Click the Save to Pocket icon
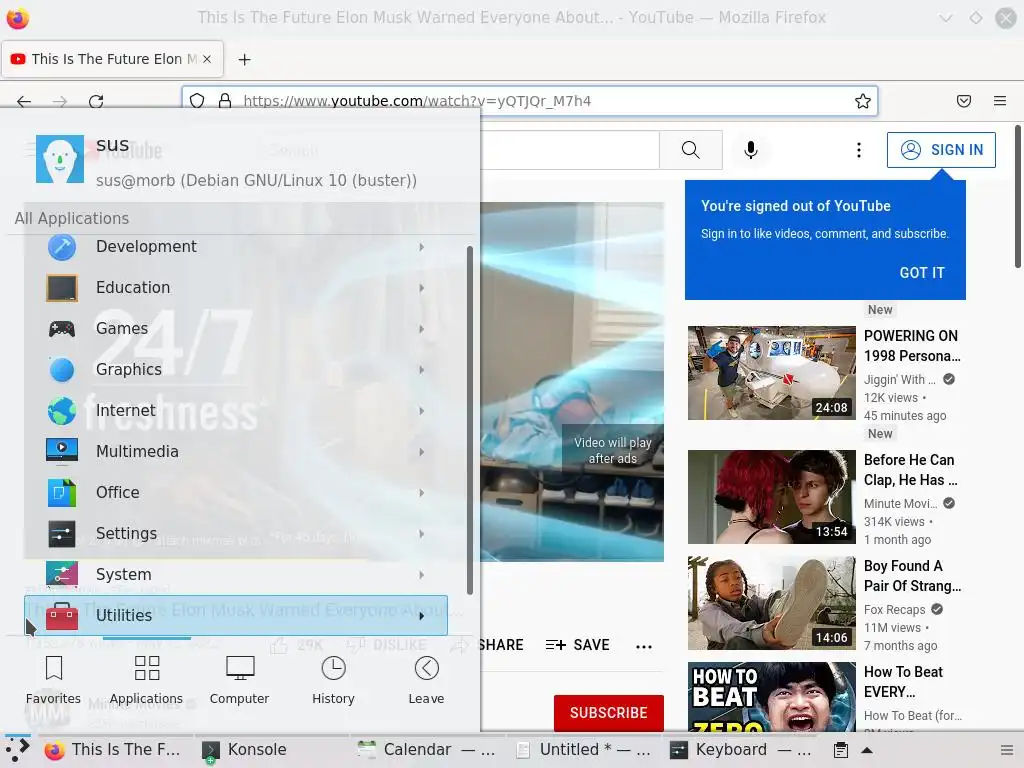The height and width of the screenshot is (768, 1024). [964, 101]
